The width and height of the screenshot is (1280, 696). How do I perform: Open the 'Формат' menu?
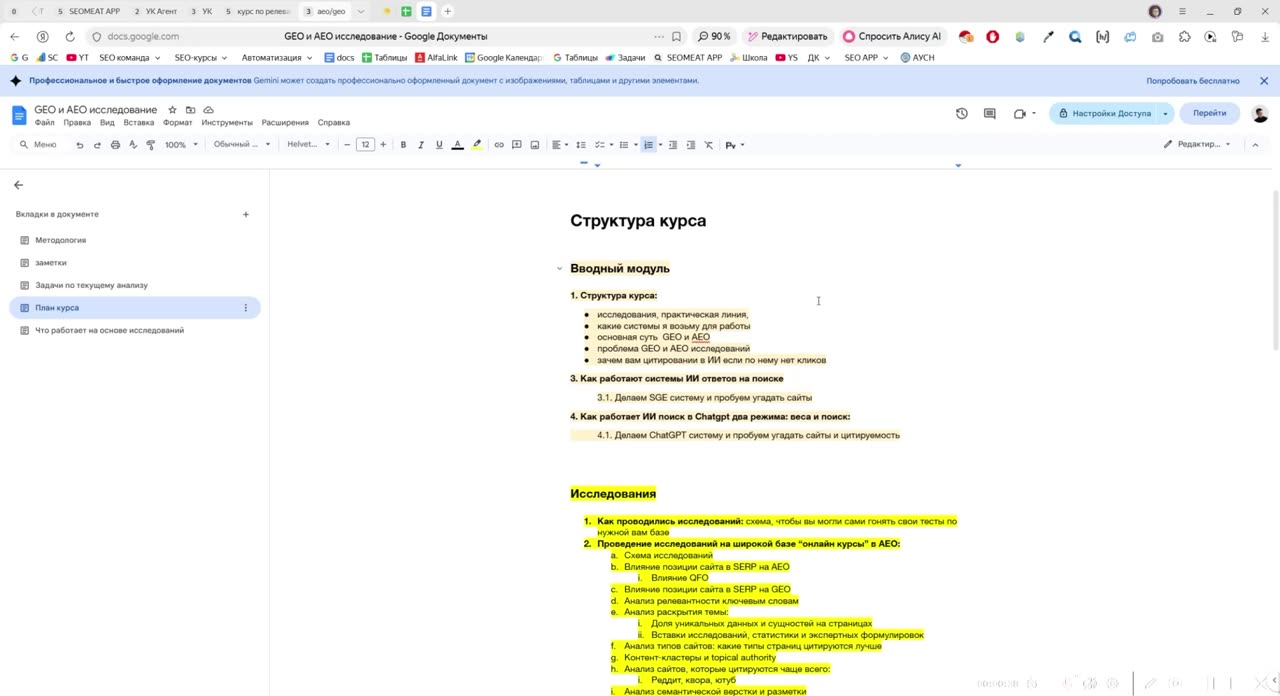[x=177, y=123]
